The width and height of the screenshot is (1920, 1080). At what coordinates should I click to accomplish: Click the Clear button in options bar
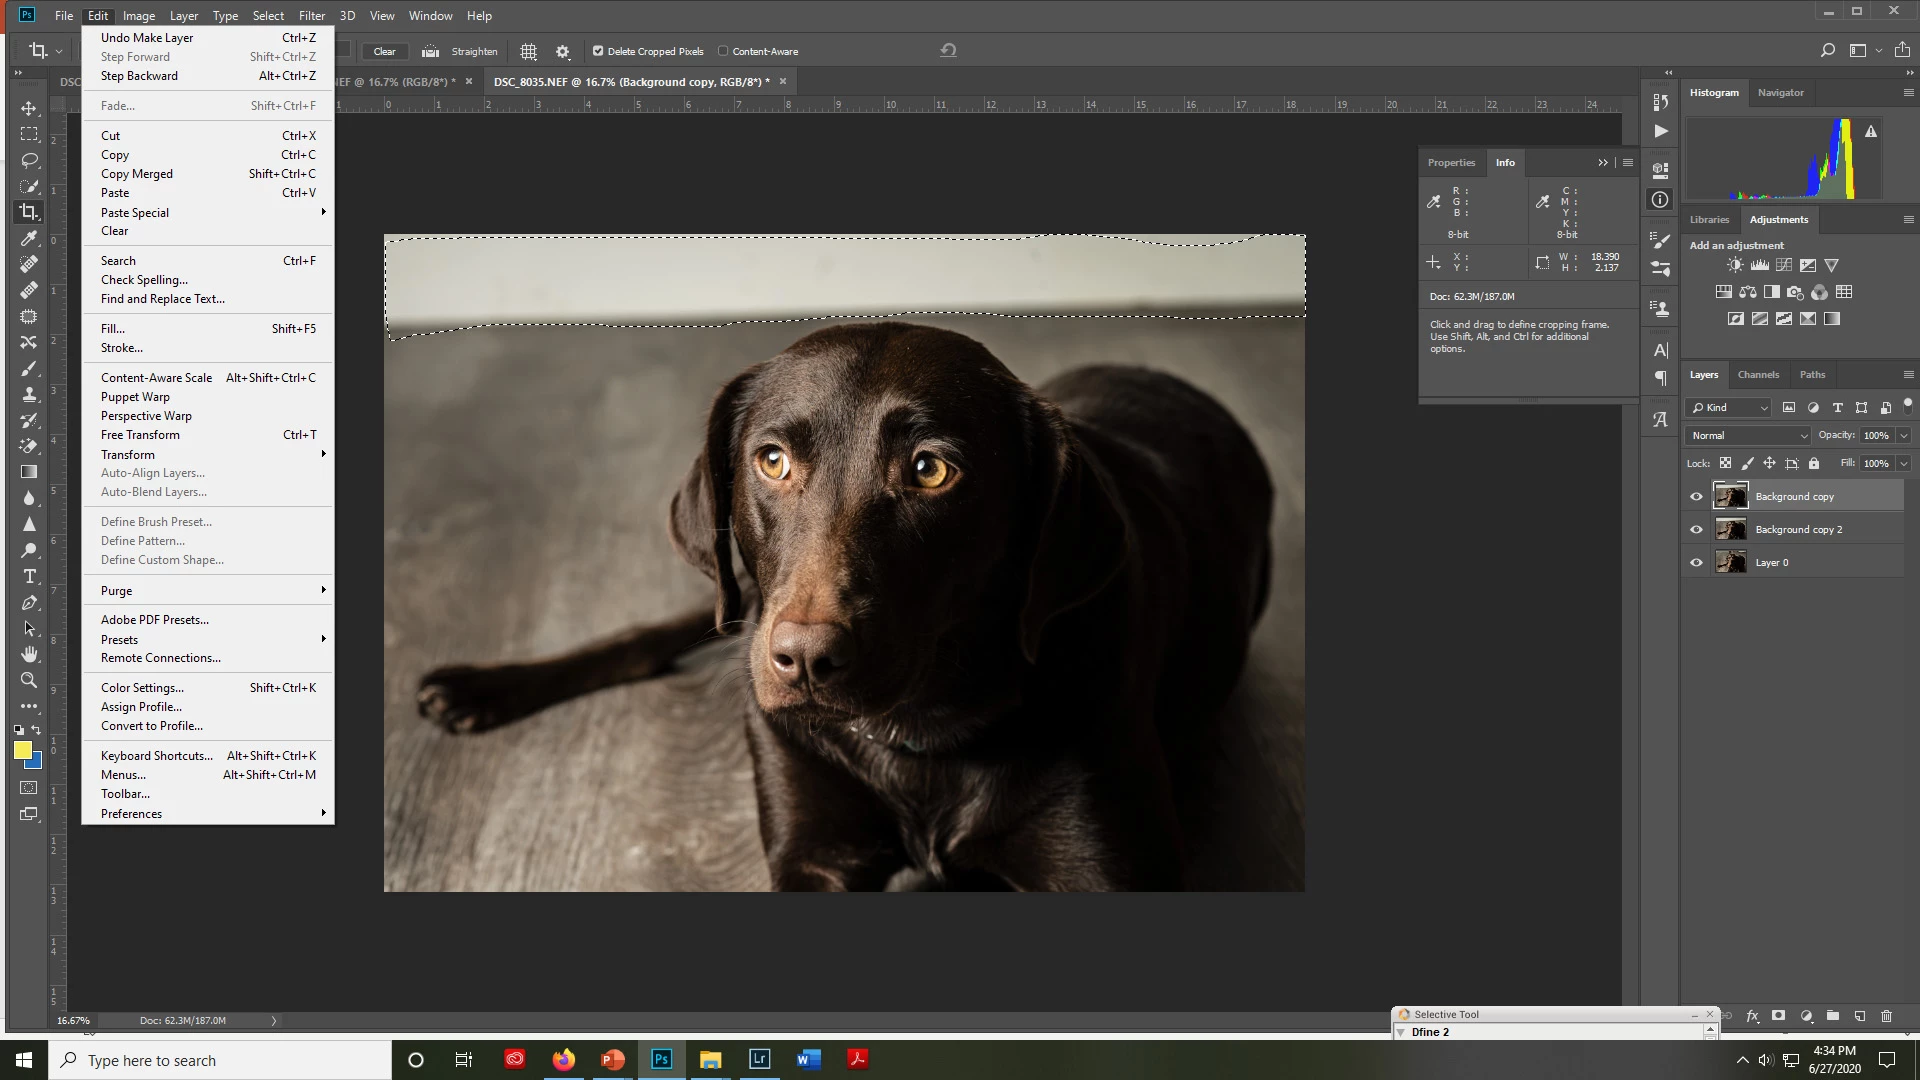[x=384, y=51]
